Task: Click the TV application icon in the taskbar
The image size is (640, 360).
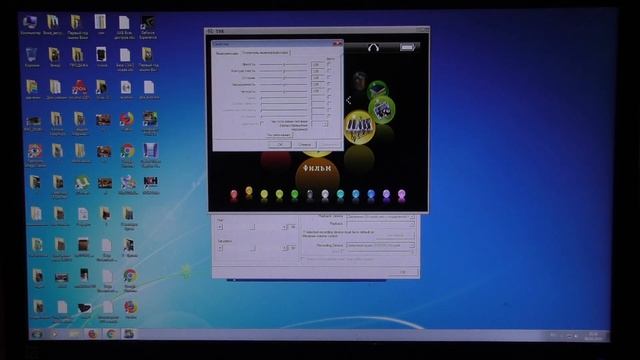Action: coord(129,334)
